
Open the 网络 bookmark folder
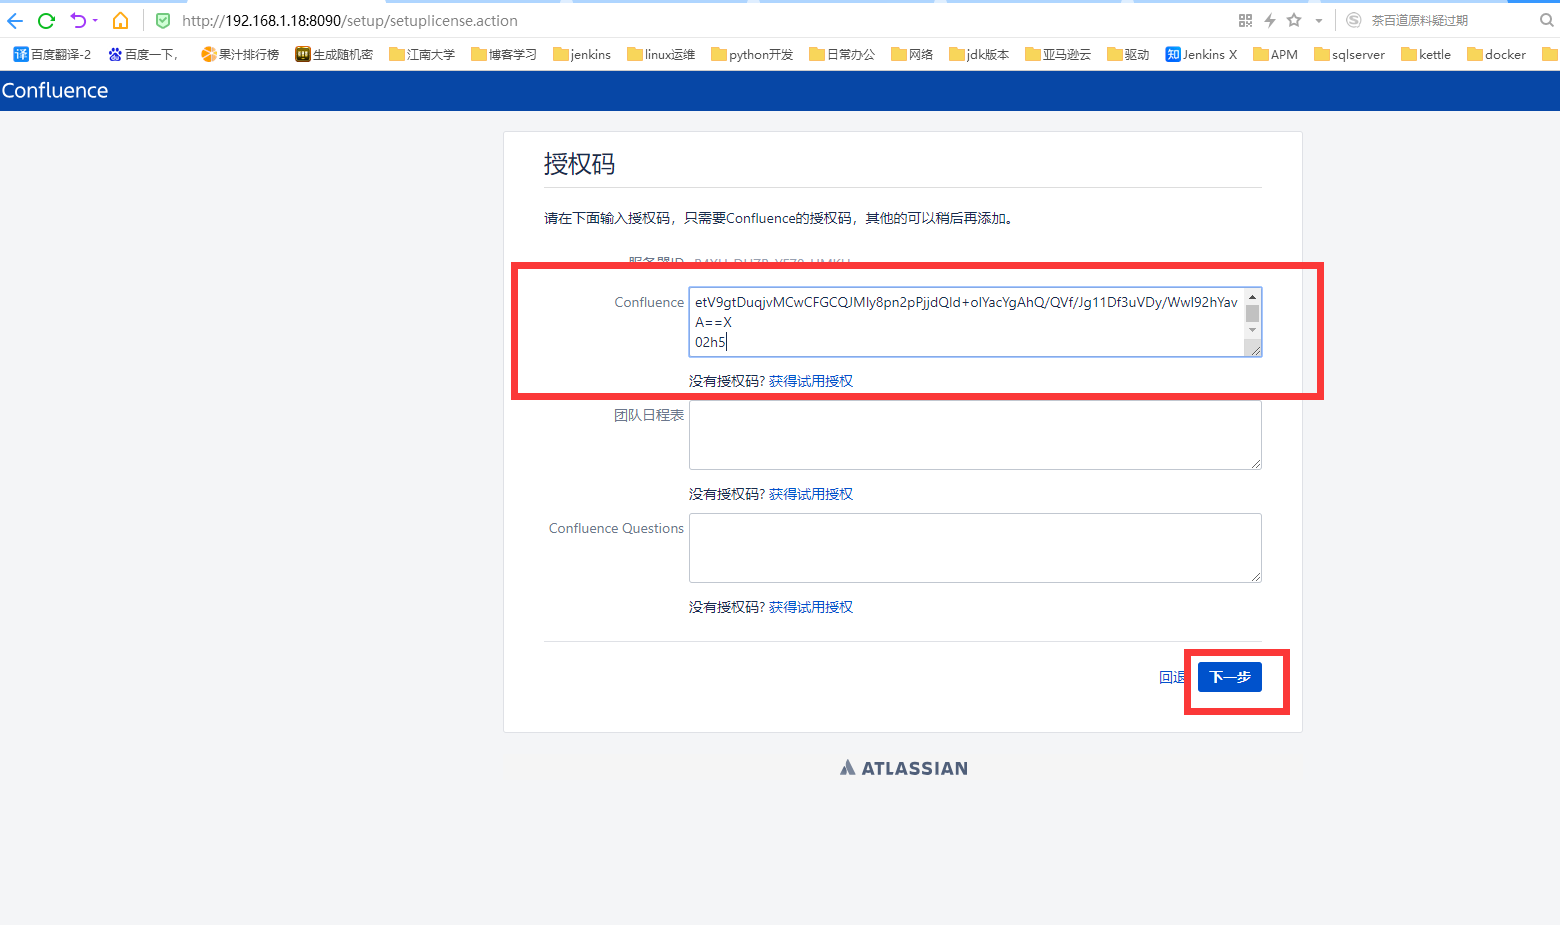[912, 54]
